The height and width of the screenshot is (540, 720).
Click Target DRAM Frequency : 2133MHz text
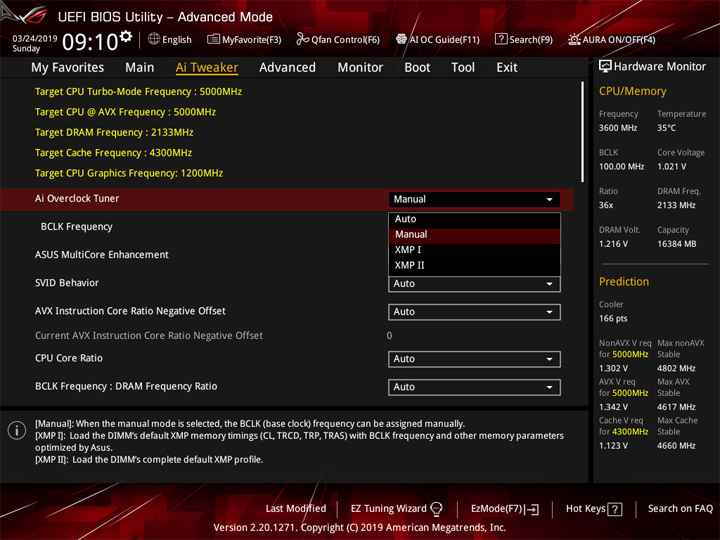(x=114, y=132)
